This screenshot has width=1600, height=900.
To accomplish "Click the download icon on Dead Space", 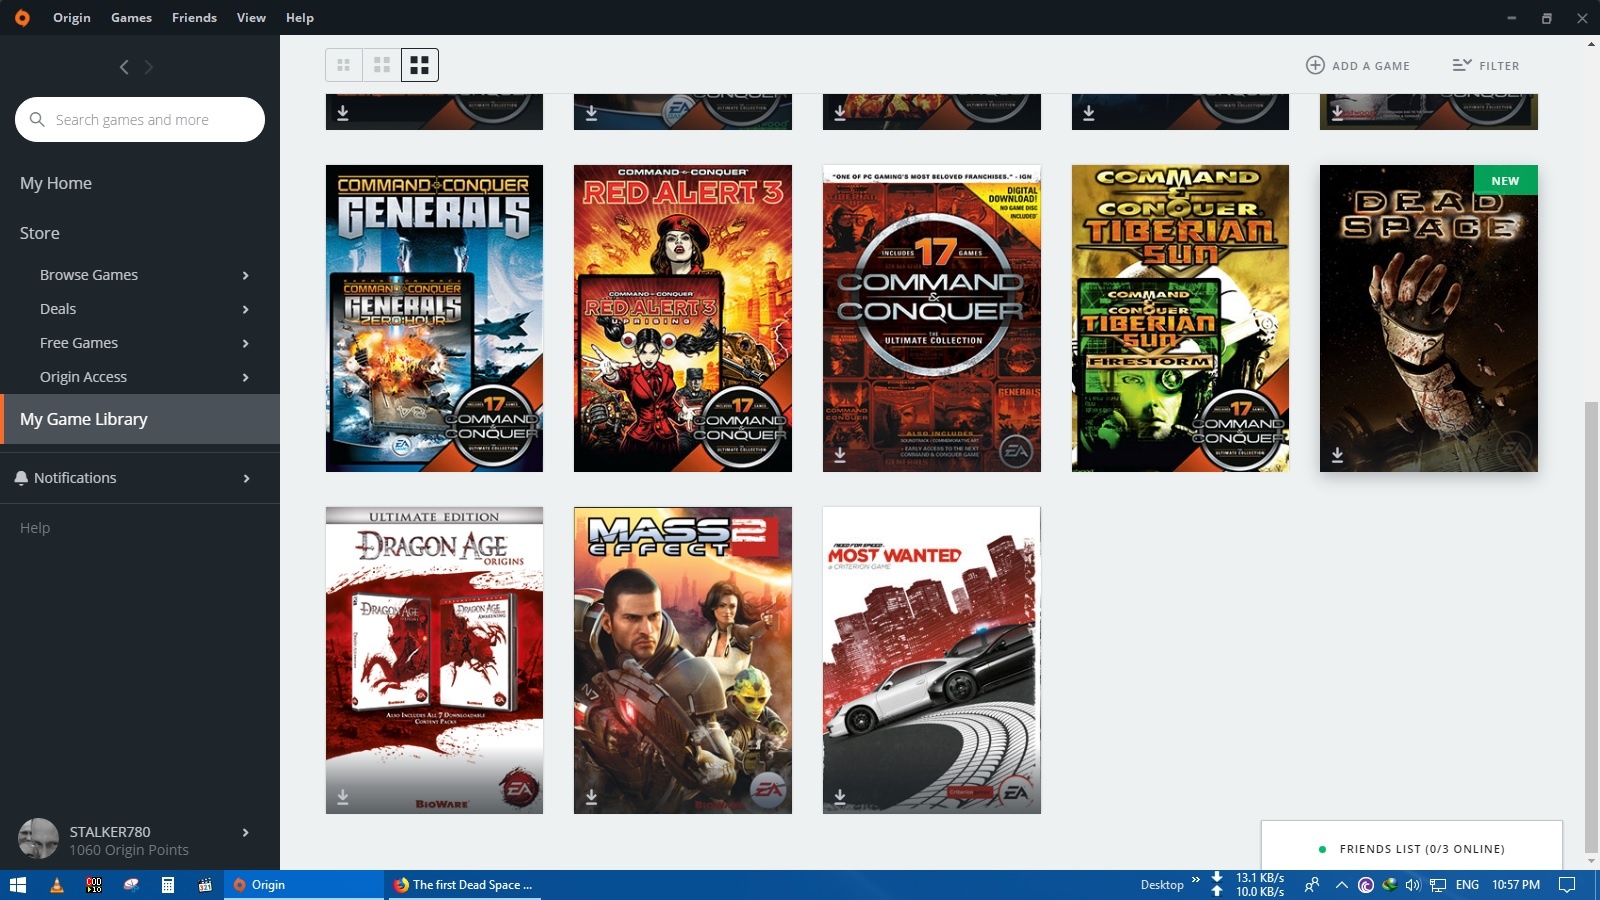I will pyautogui.click(x=1337, y=455).
